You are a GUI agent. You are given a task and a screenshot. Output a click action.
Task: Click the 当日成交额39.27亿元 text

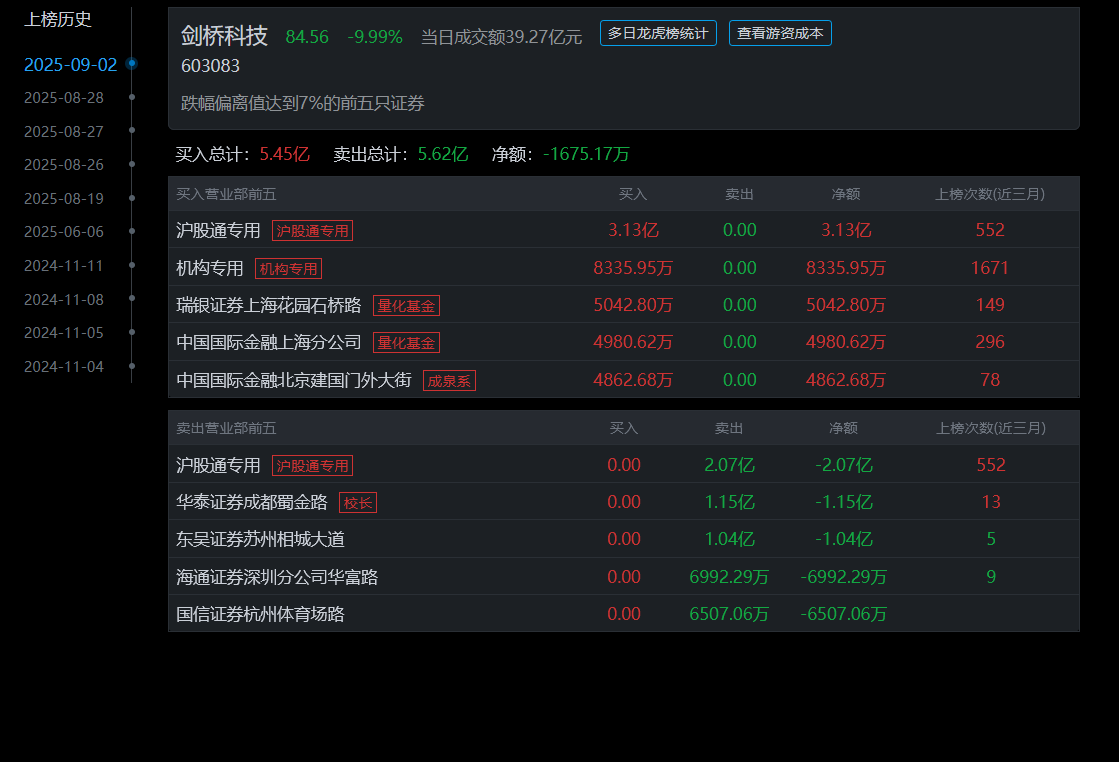point(502,37)
